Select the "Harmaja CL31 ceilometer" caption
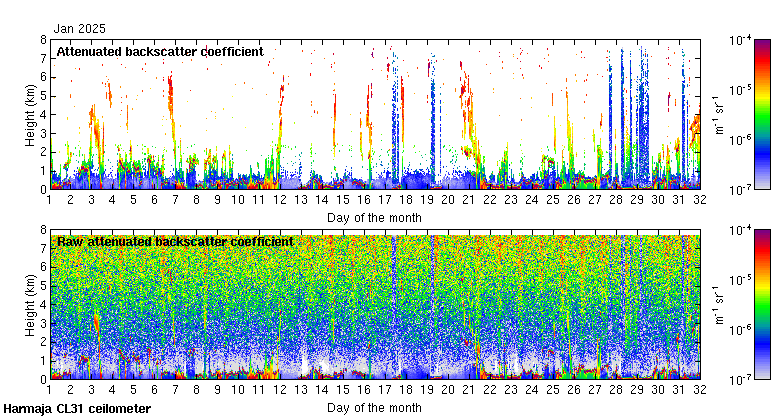 (77, 409)
